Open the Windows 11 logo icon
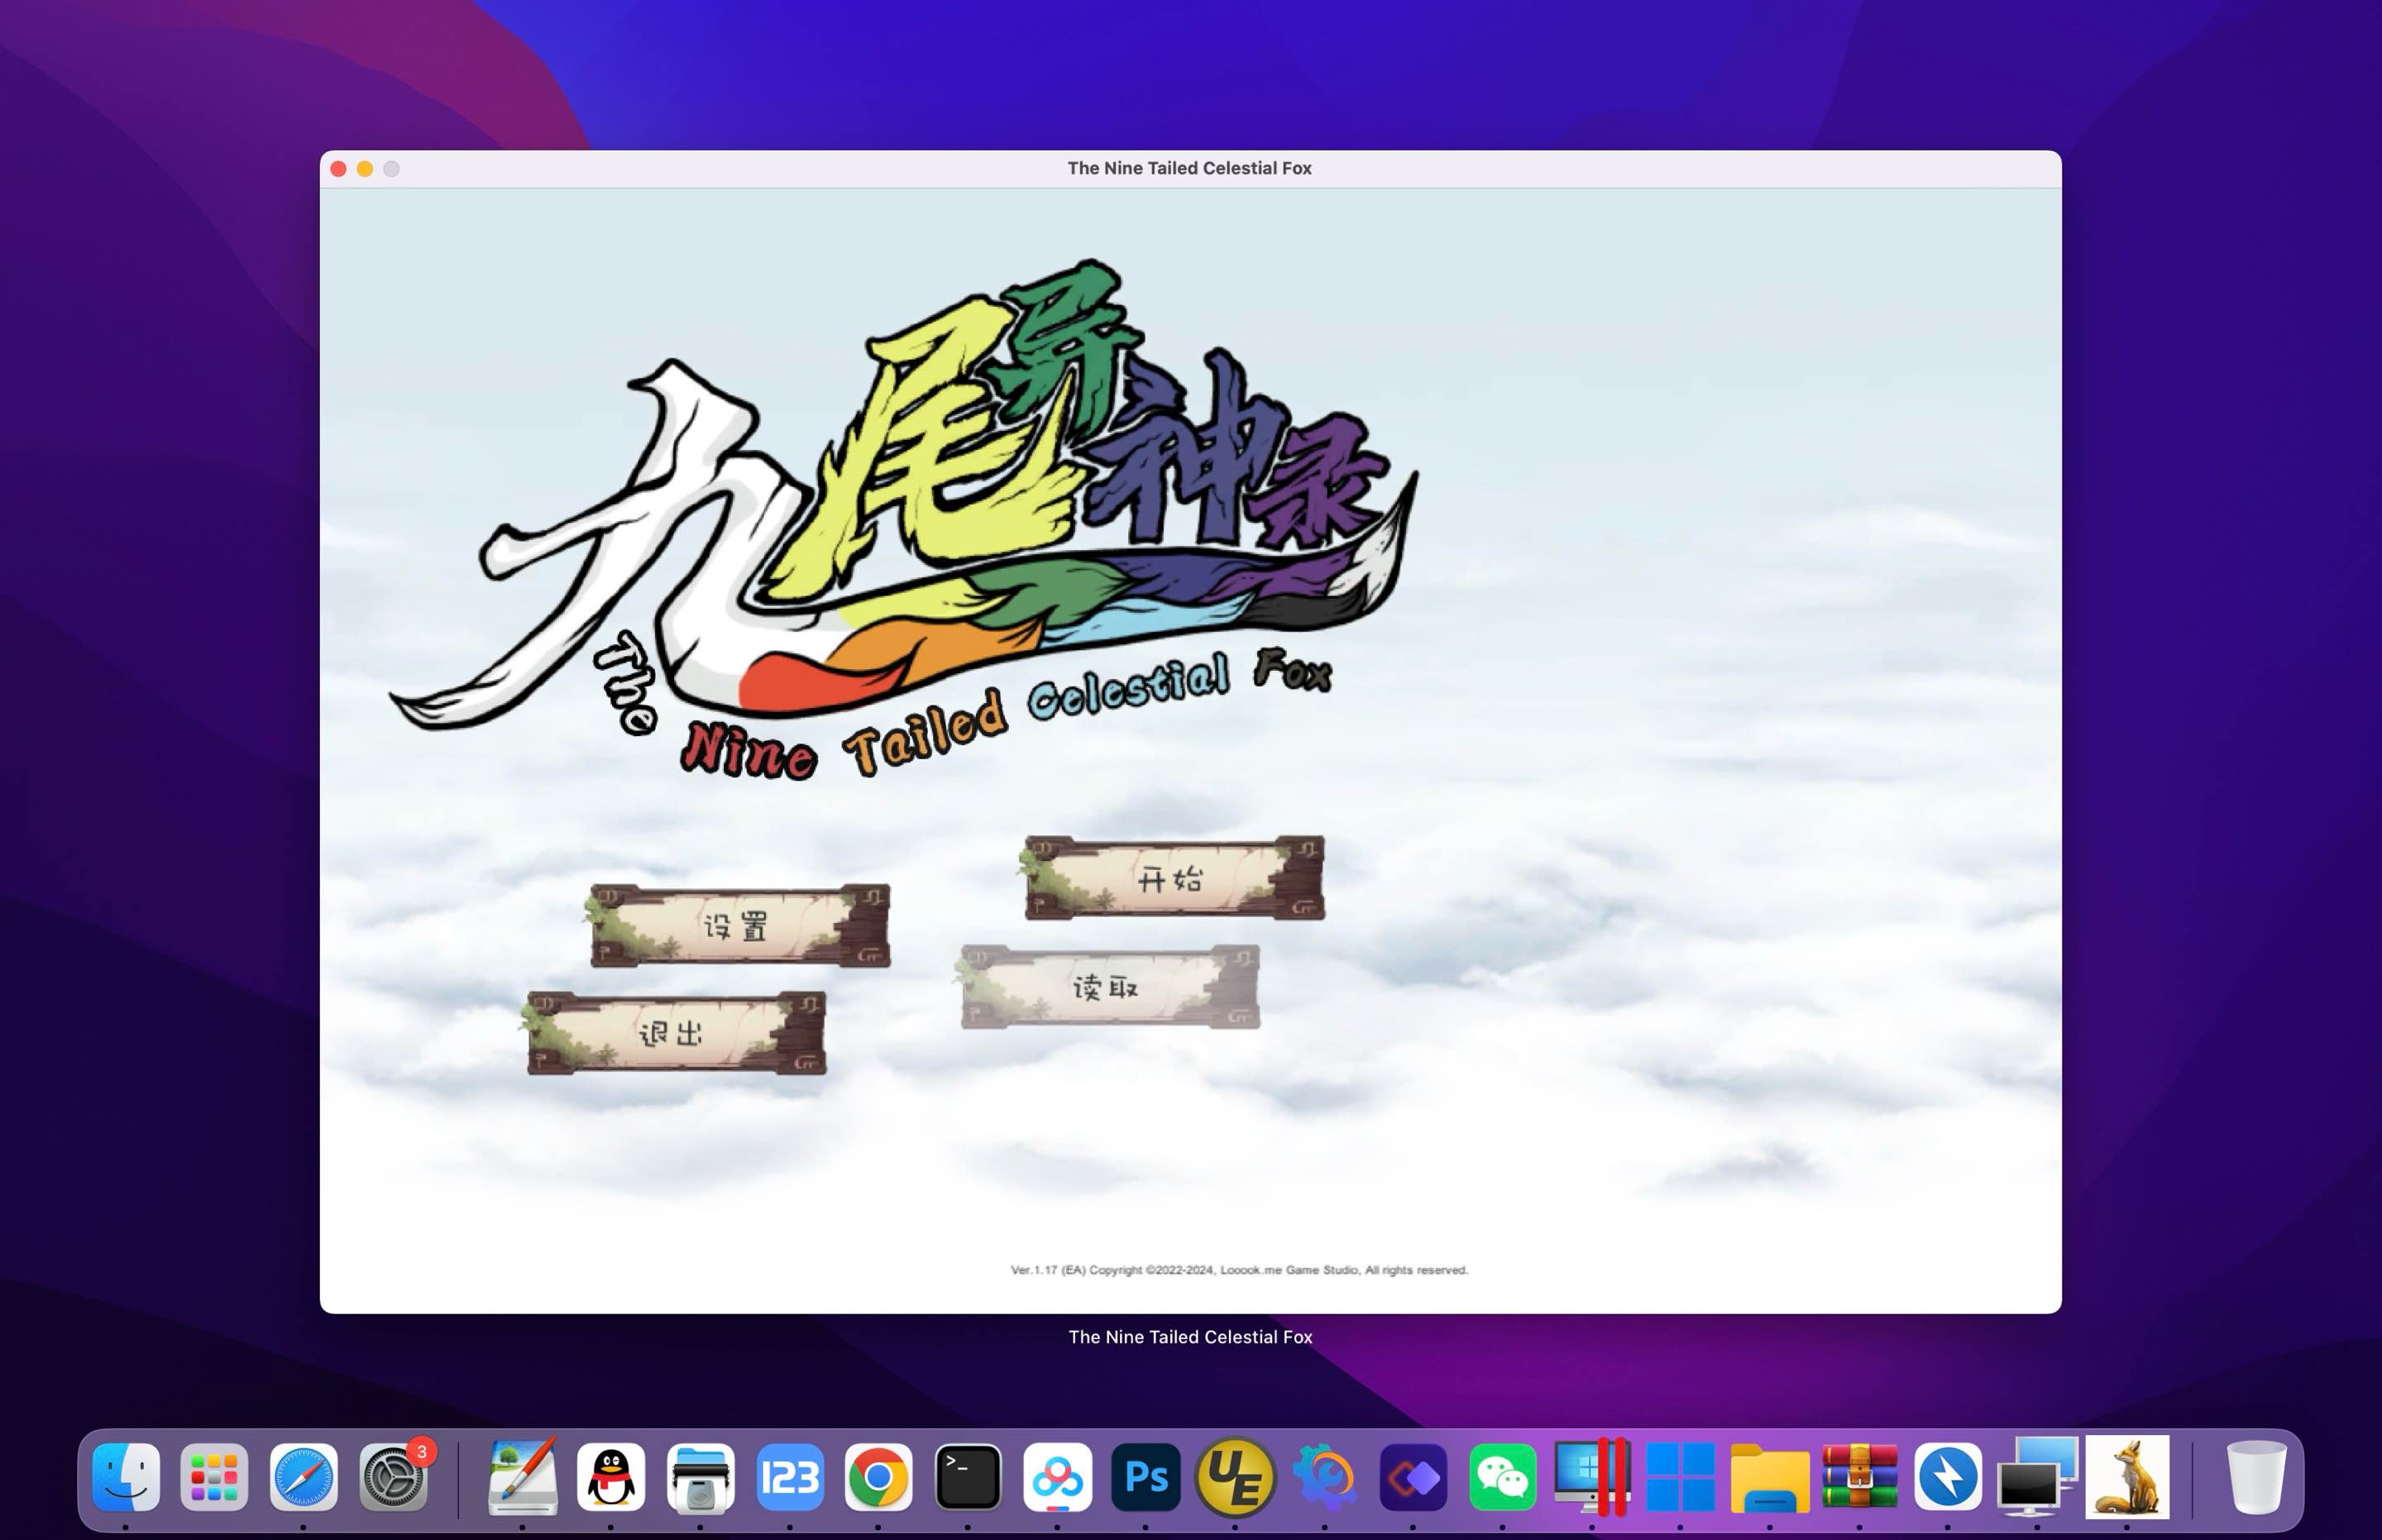2382x1540 pixels. [x=1681, y=1477]
